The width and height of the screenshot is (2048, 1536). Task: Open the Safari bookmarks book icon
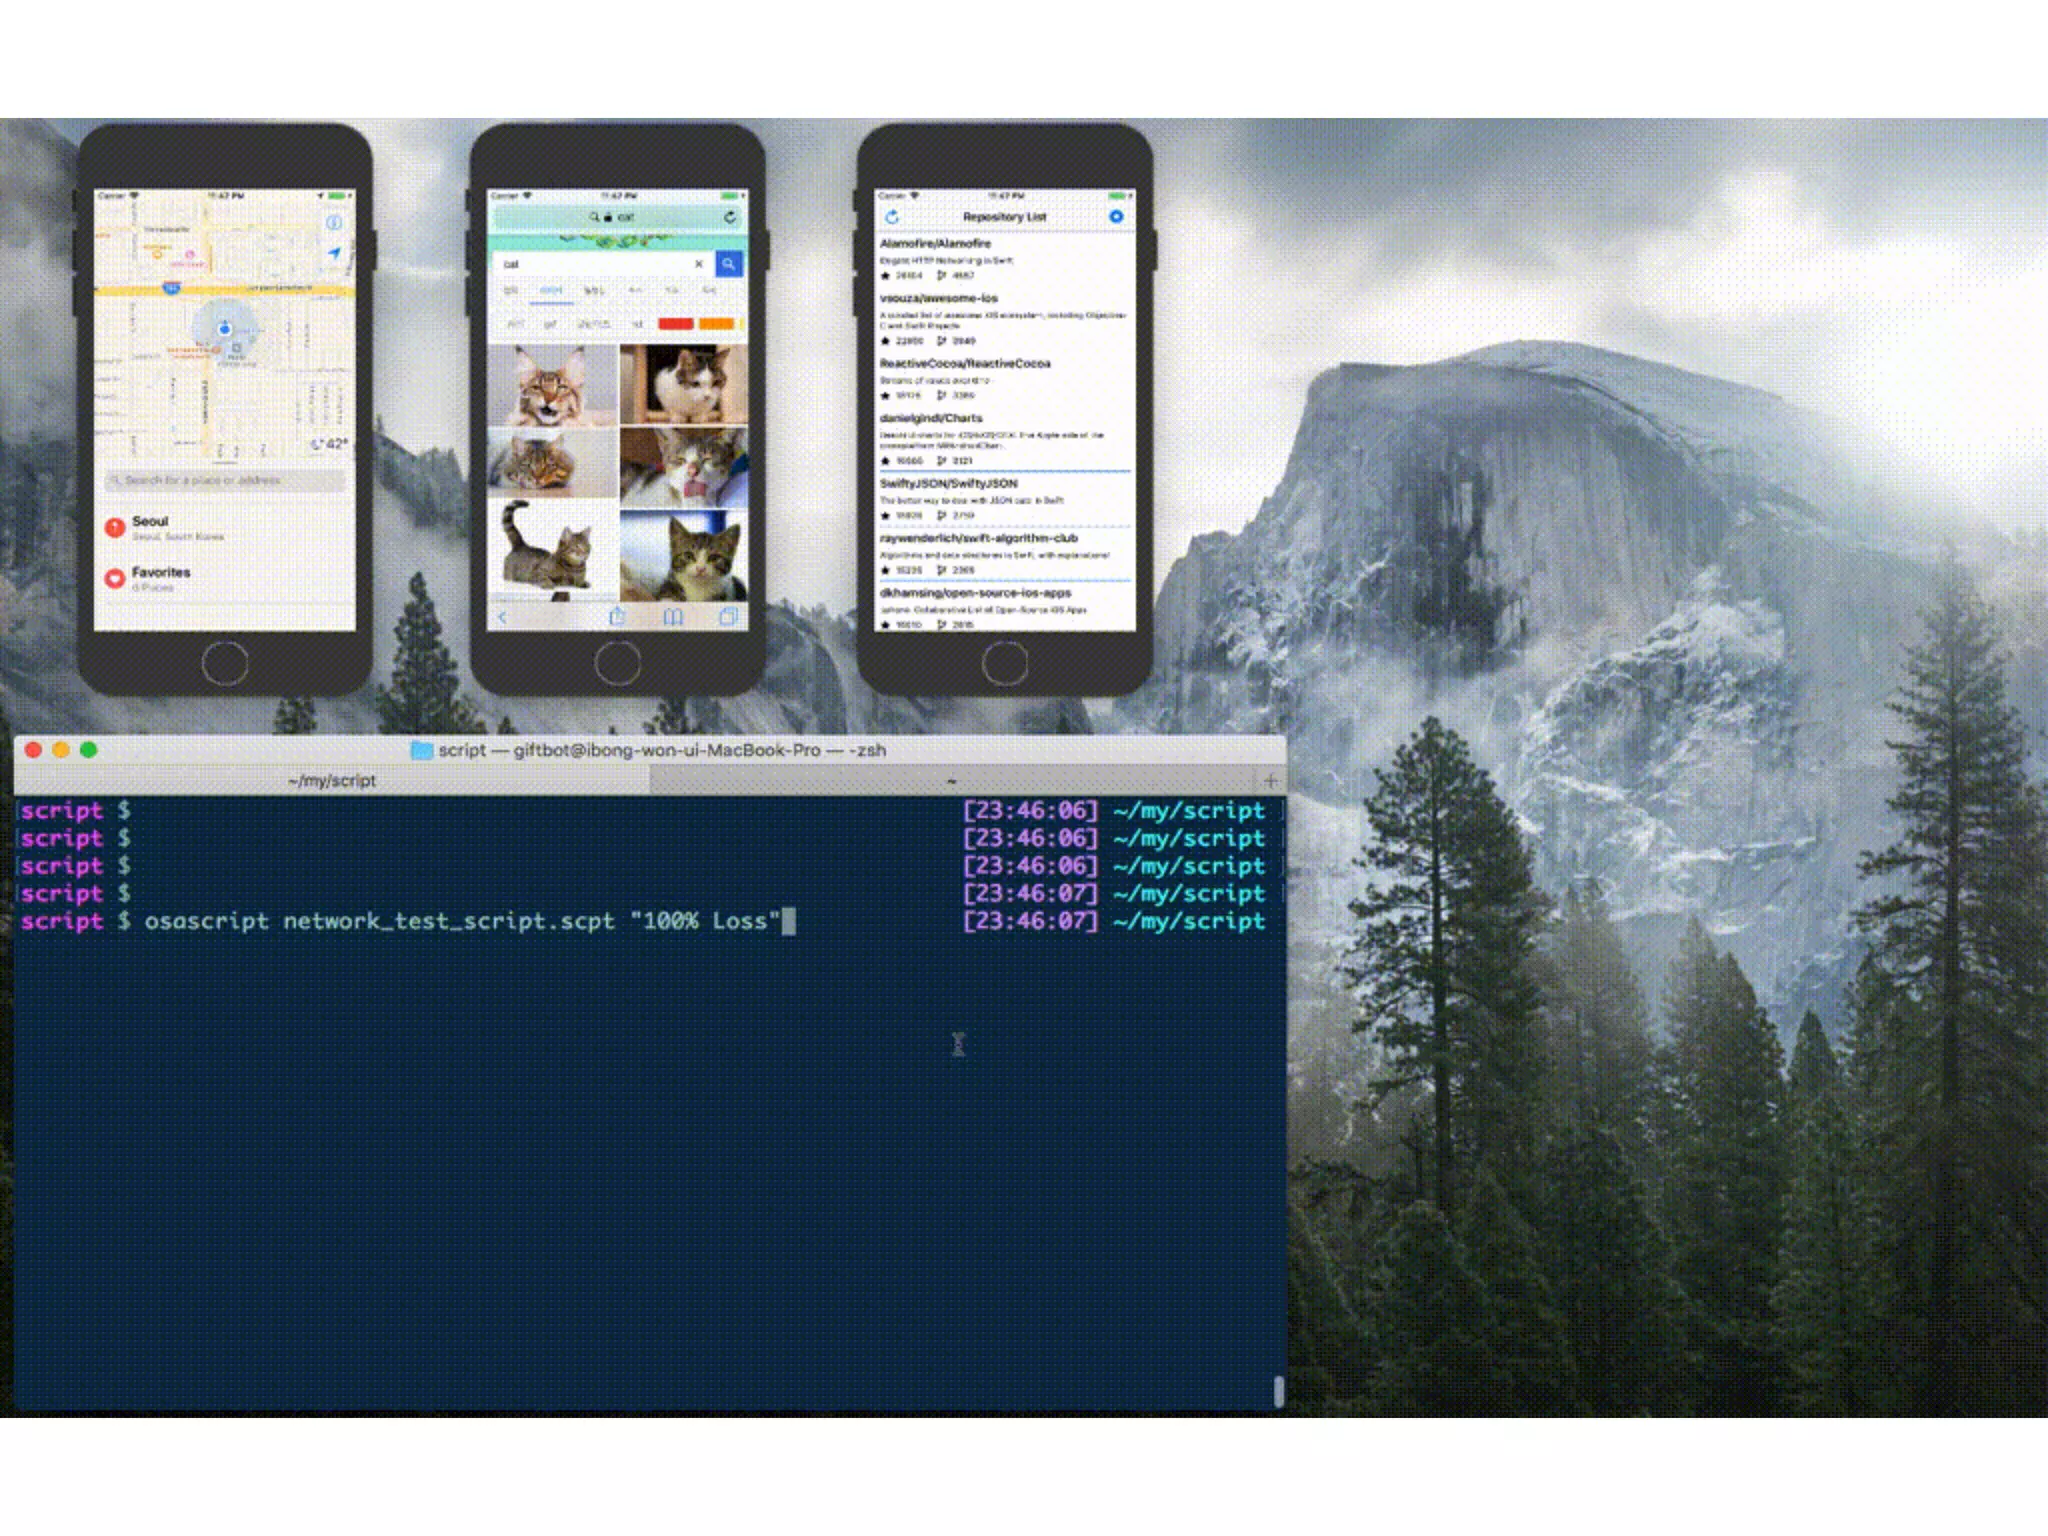(673, 617)
